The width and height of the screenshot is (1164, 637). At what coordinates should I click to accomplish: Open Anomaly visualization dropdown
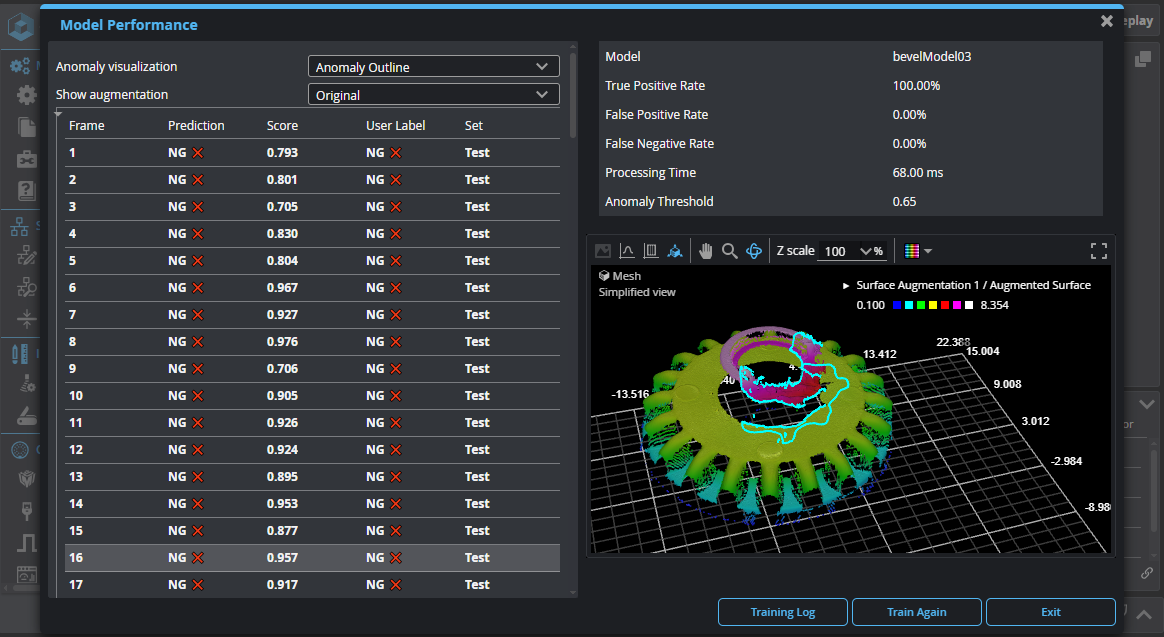(x=433, y=67)
